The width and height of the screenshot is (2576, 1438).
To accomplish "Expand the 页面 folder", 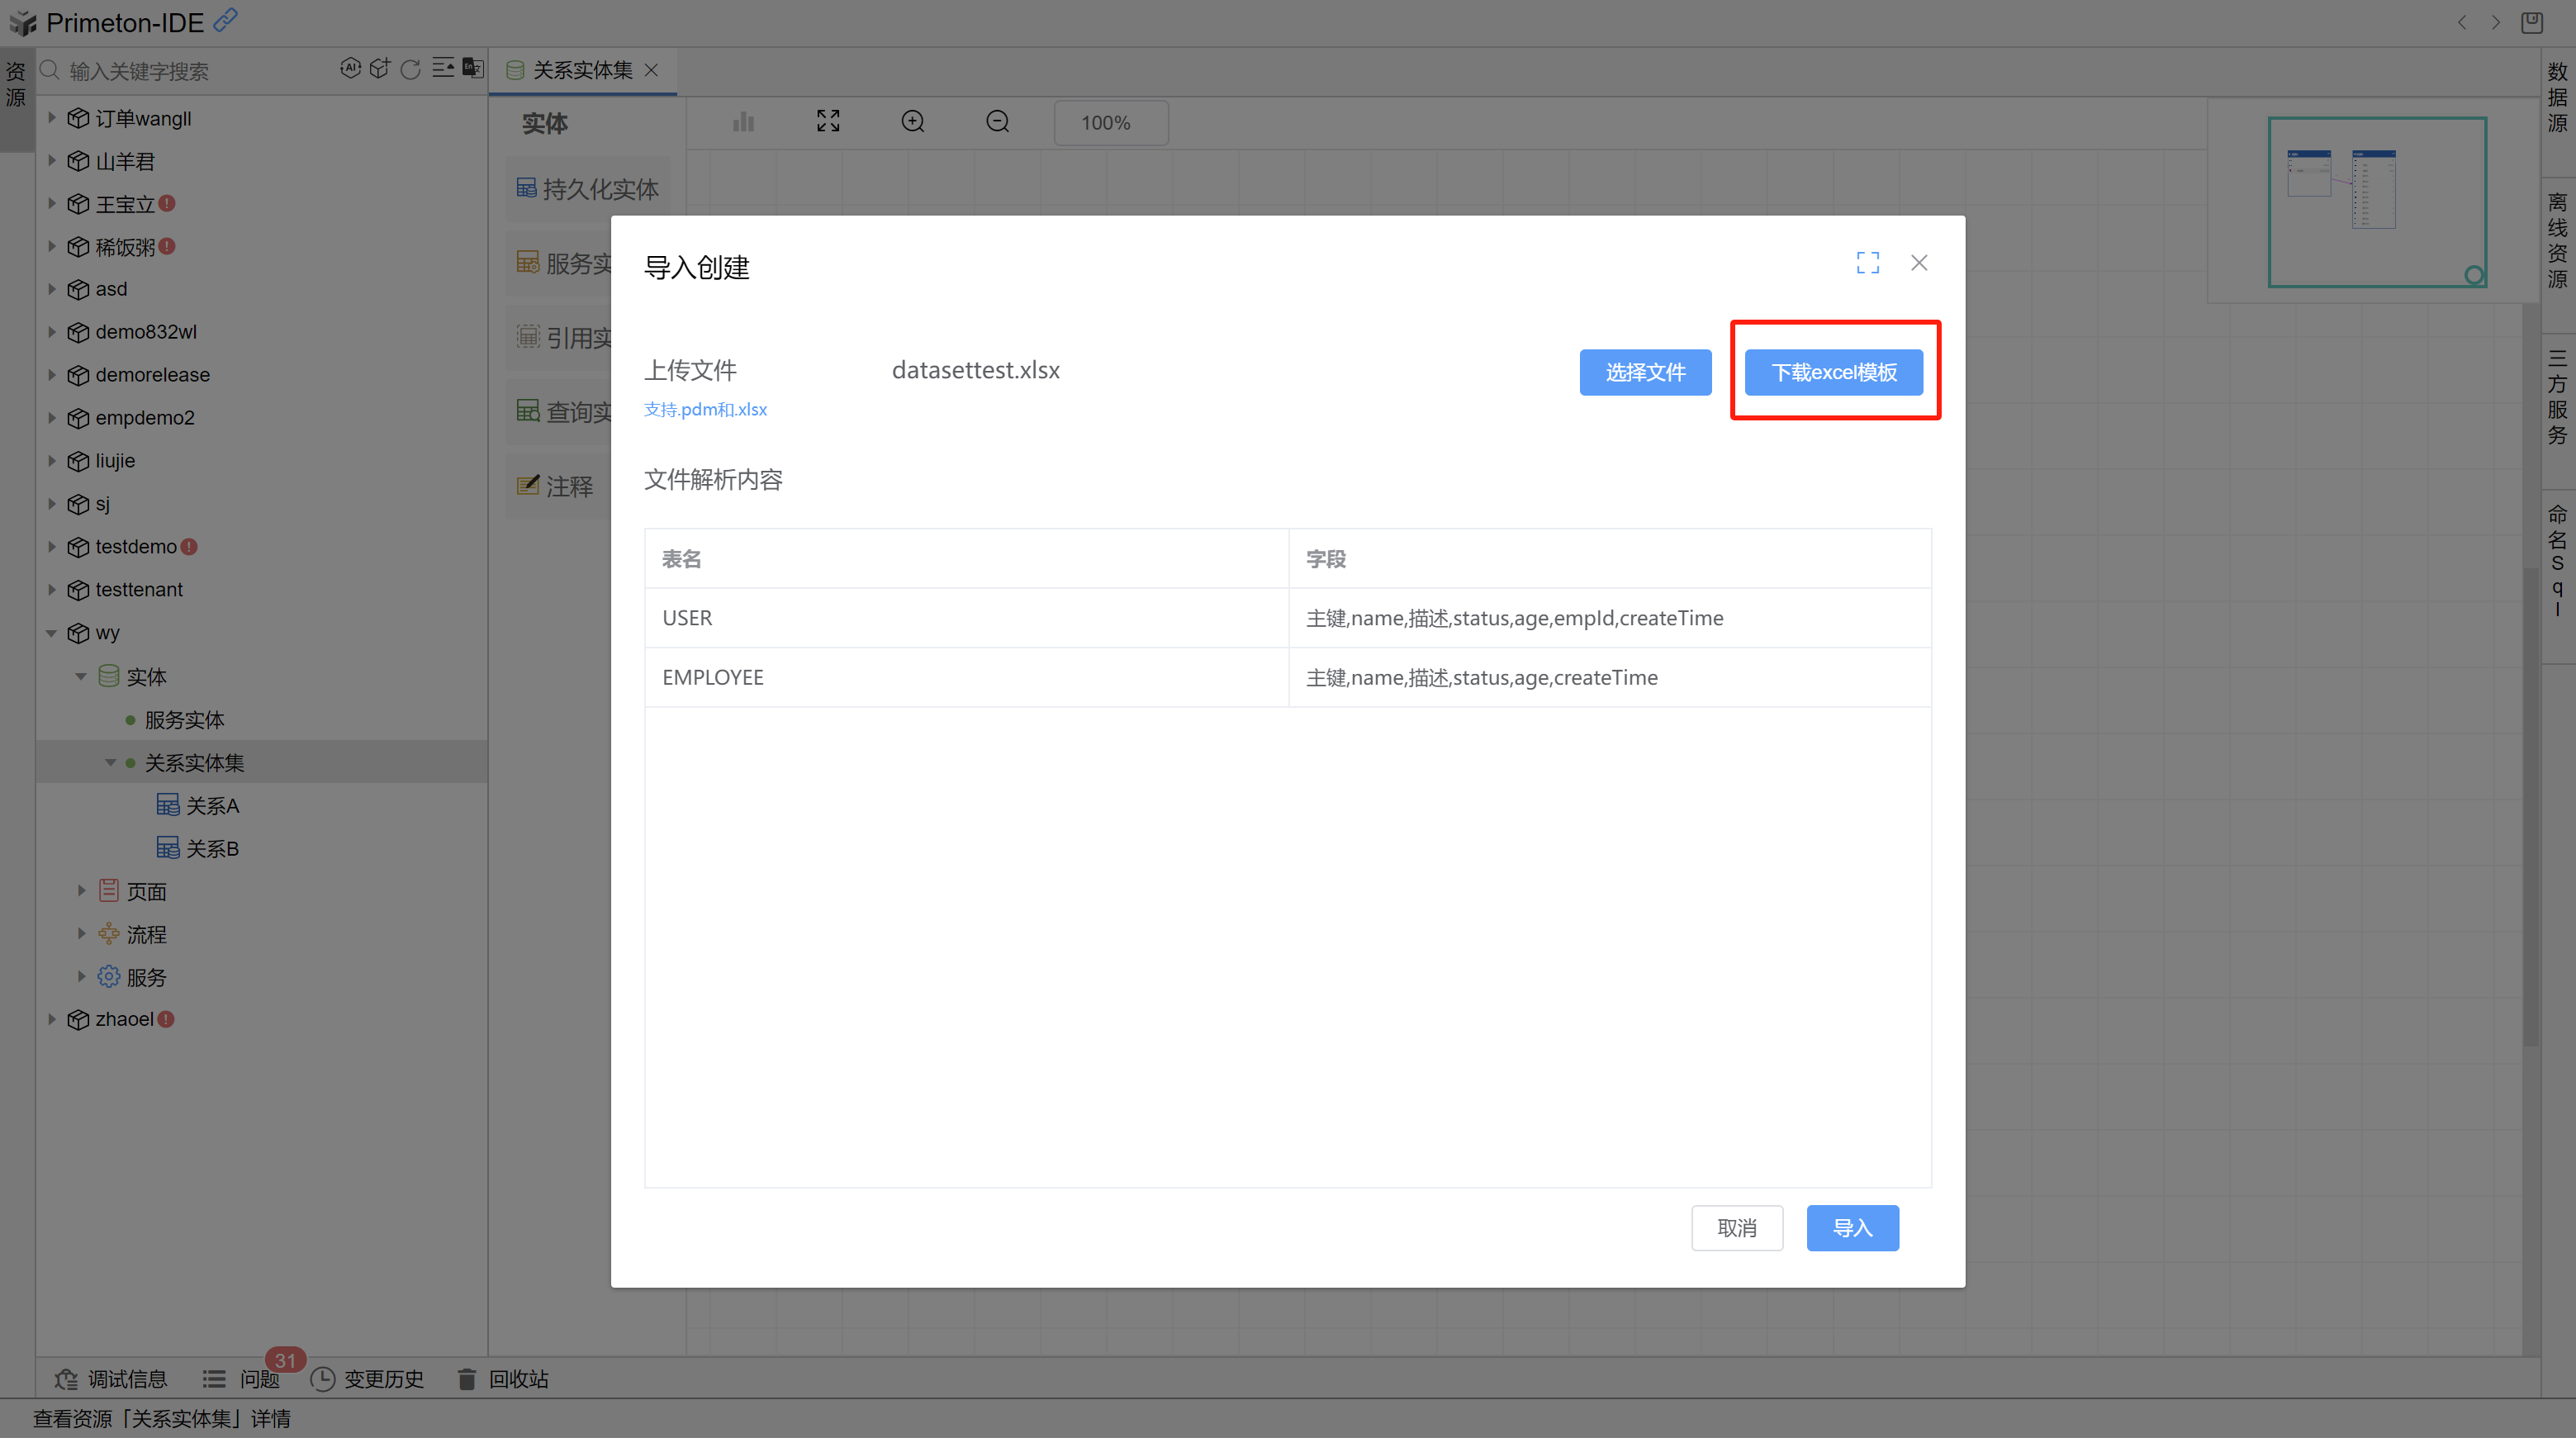I will point(82,890).
